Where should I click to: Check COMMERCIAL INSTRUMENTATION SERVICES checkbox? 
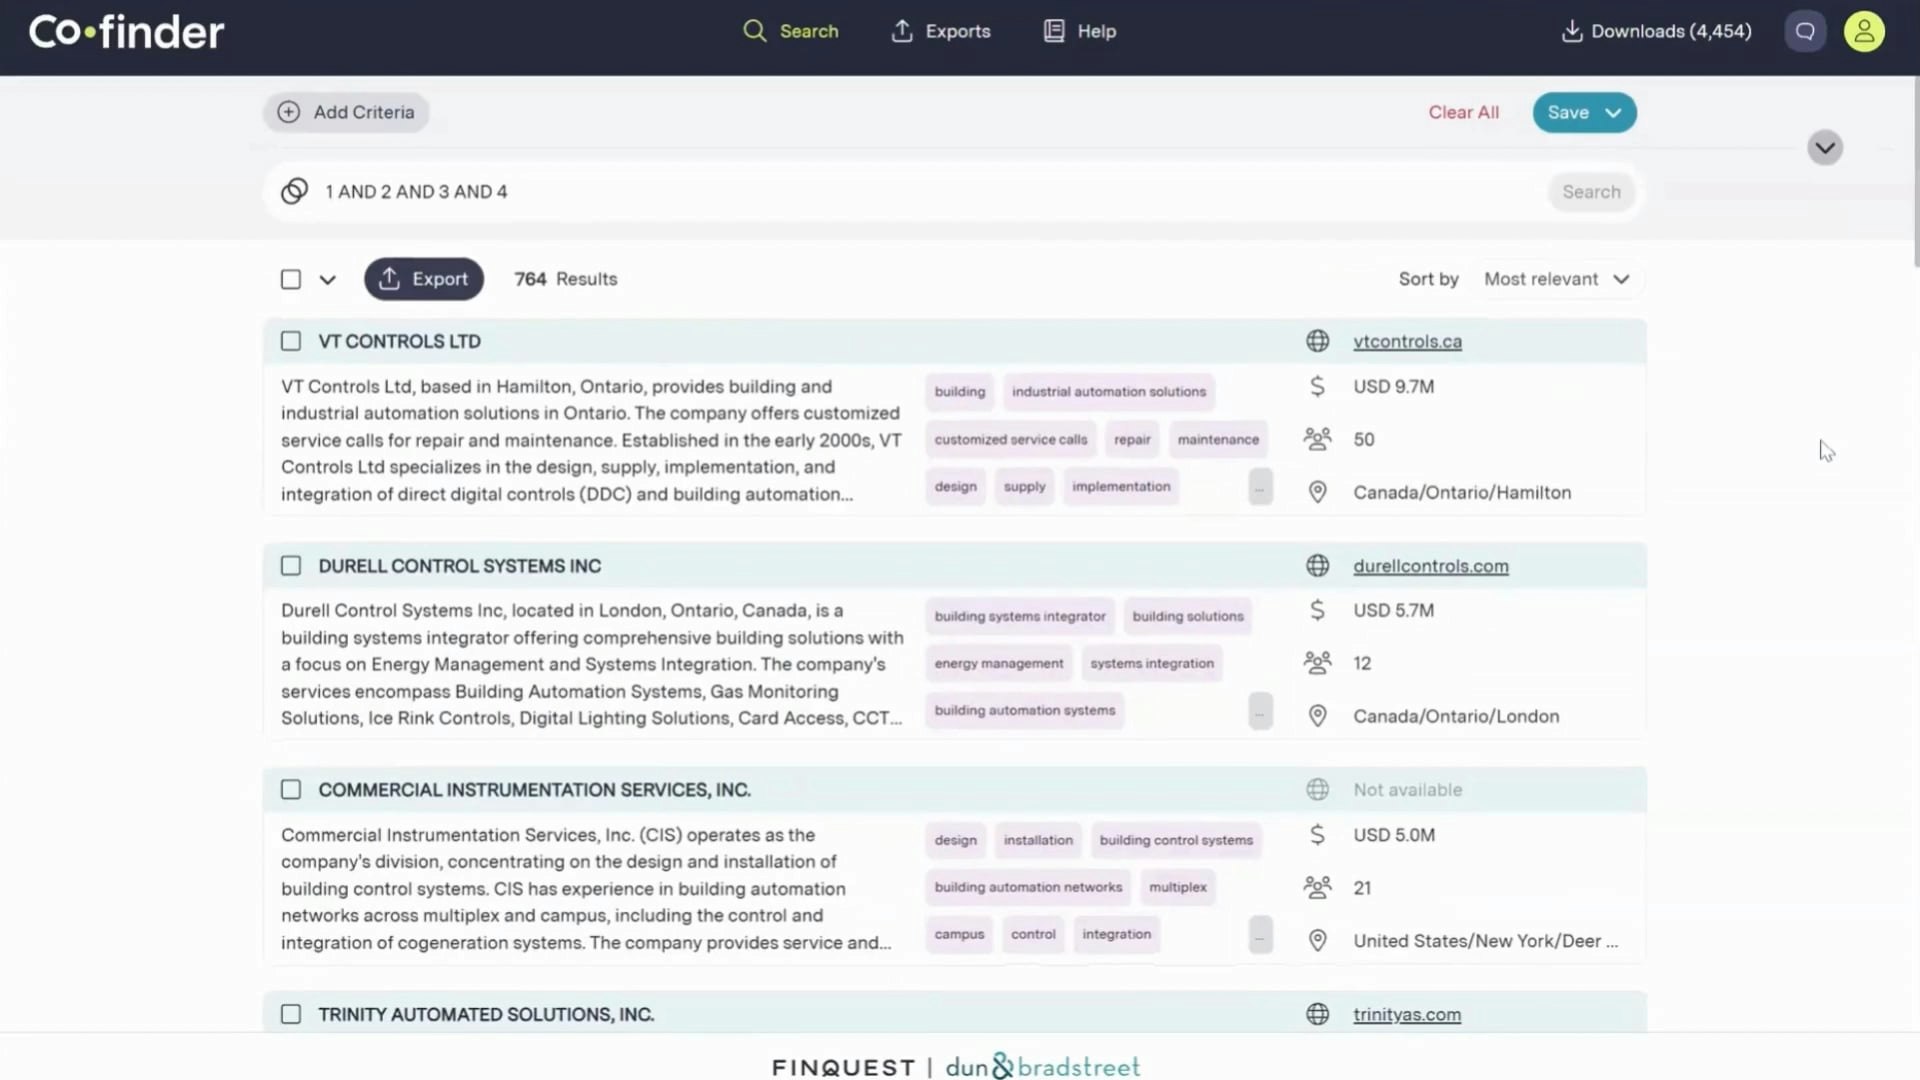[291, 790]
